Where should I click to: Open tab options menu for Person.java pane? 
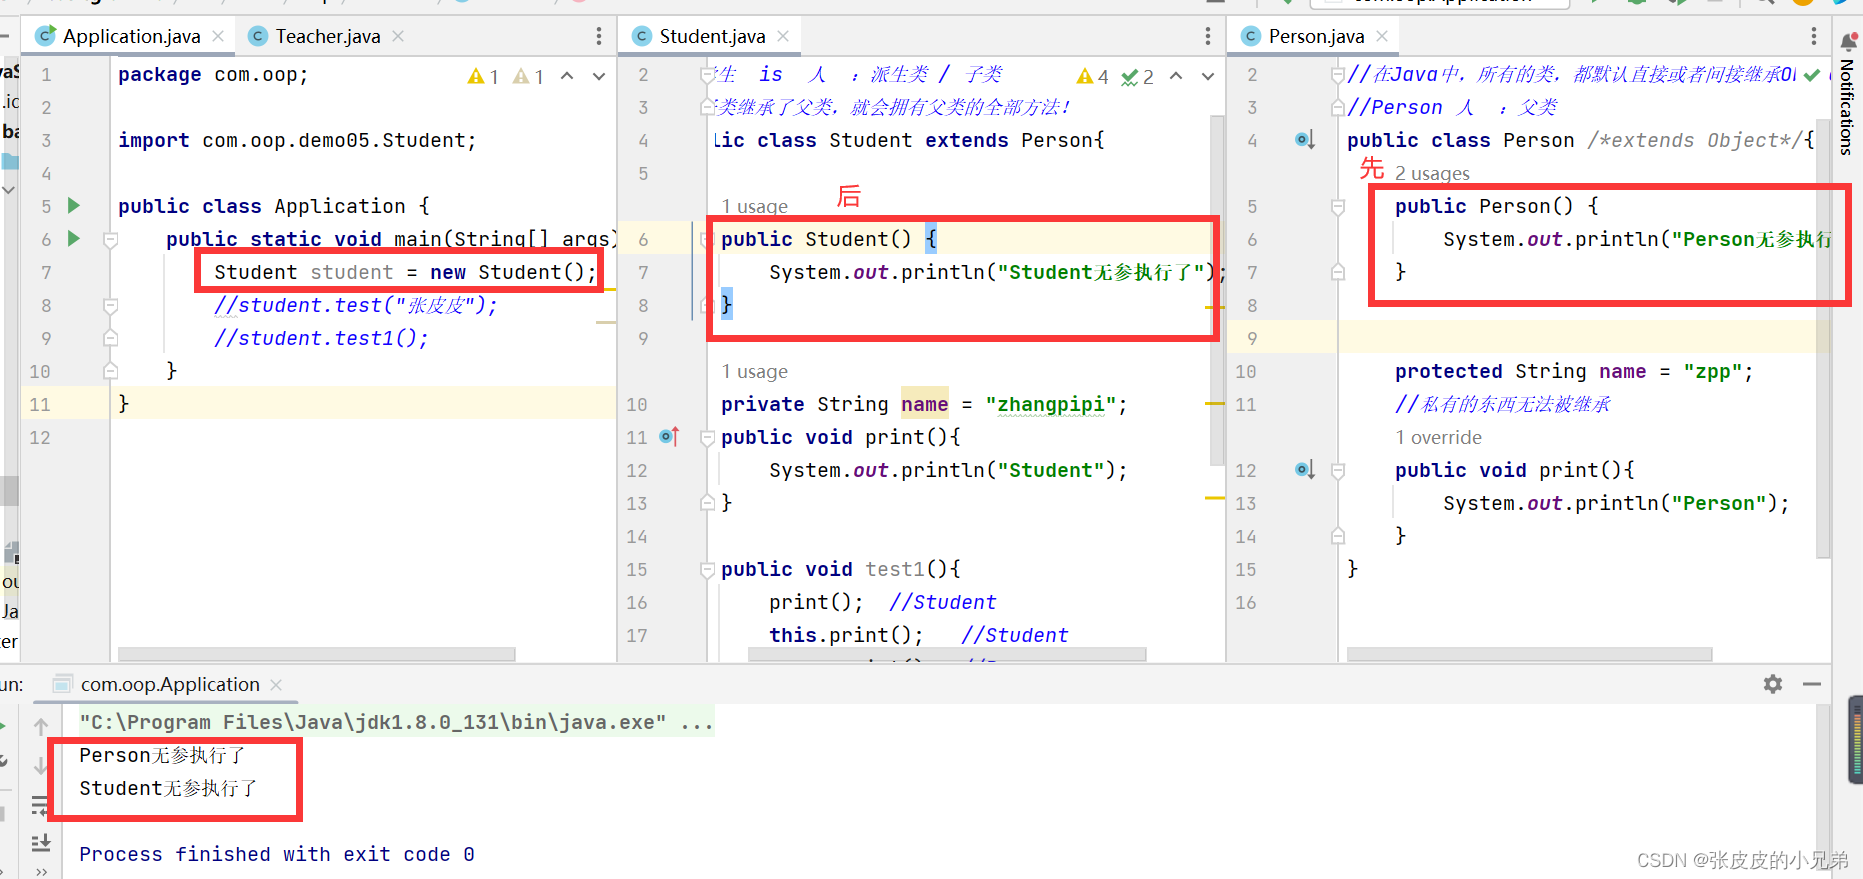coord(1814,36)
